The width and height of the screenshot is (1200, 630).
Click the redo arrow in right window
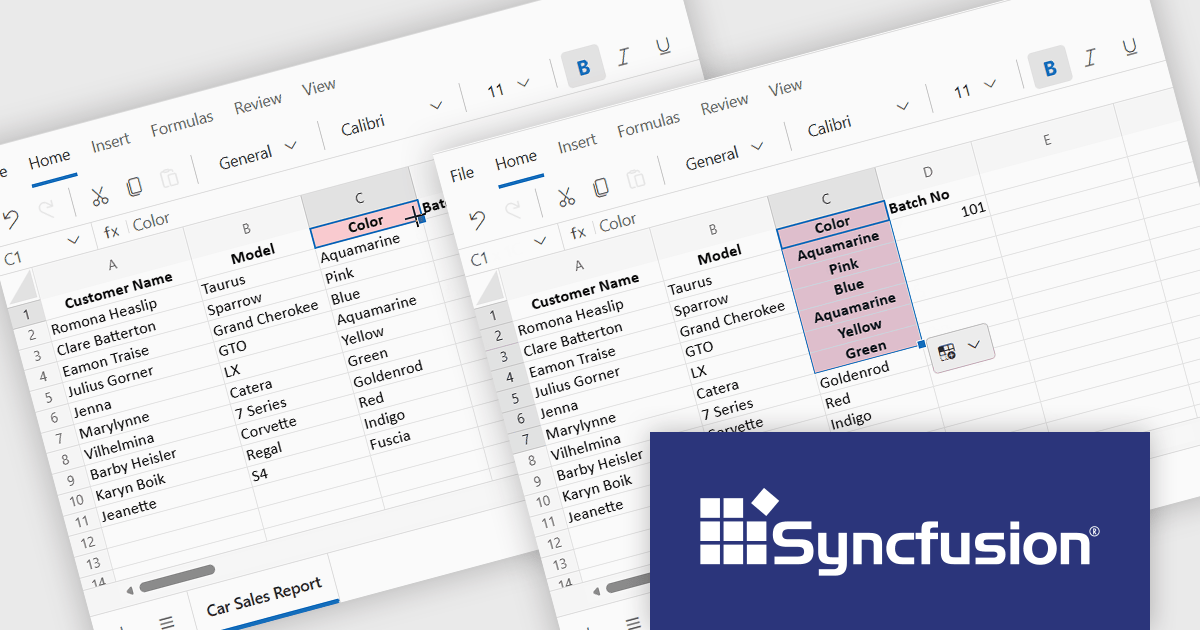pyautogui.click(x=513, y=209)
